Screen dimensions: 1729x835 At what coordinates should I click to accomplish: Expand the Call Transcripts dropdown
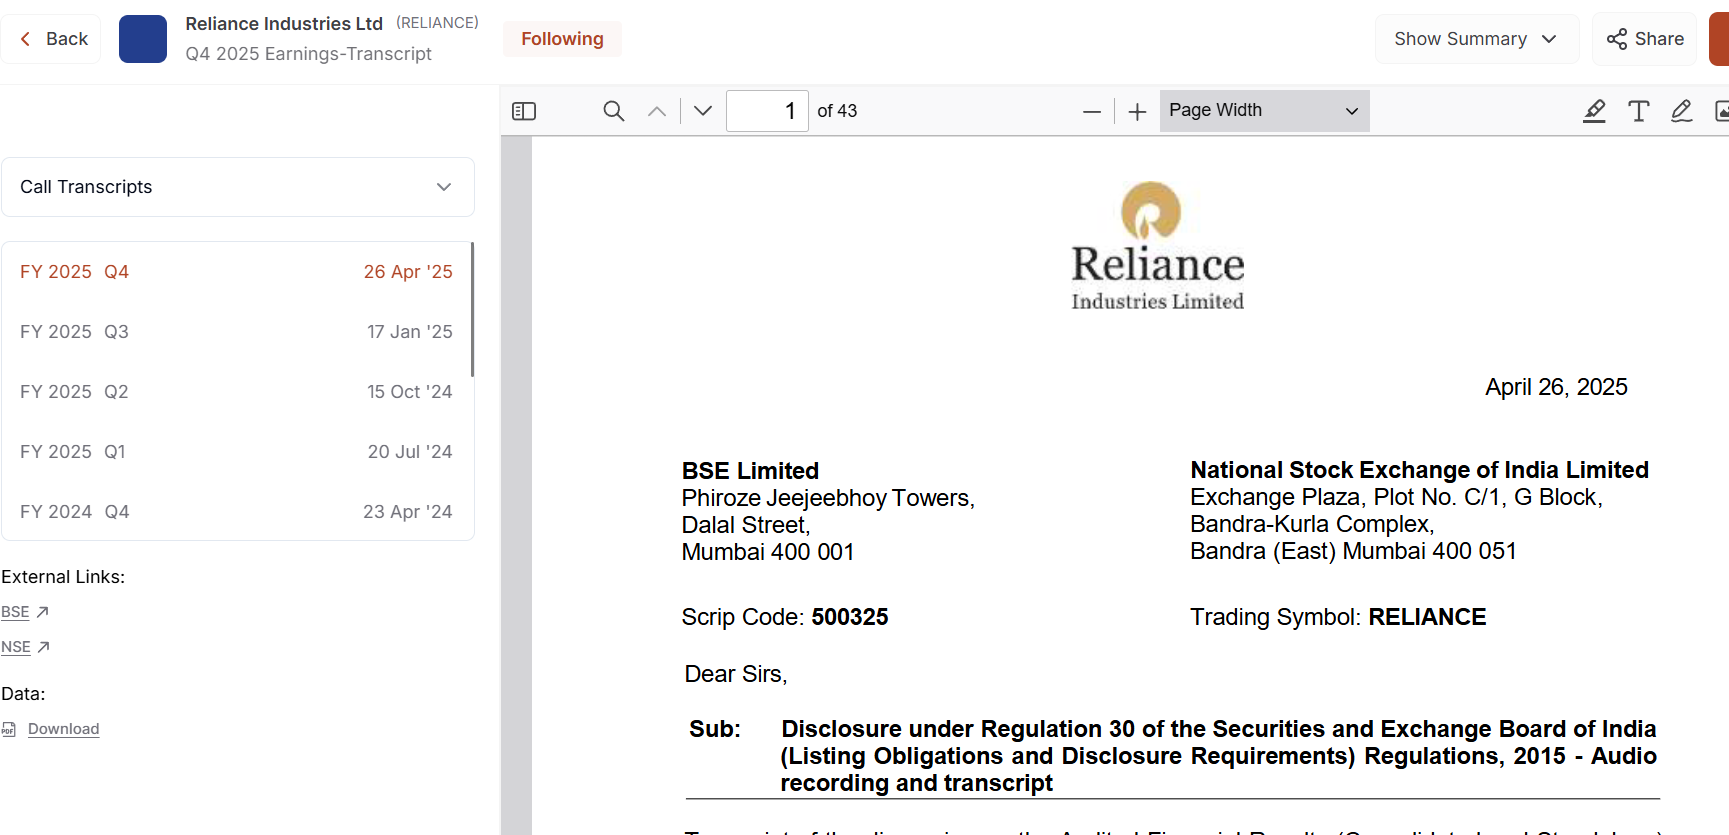[238, 187]
